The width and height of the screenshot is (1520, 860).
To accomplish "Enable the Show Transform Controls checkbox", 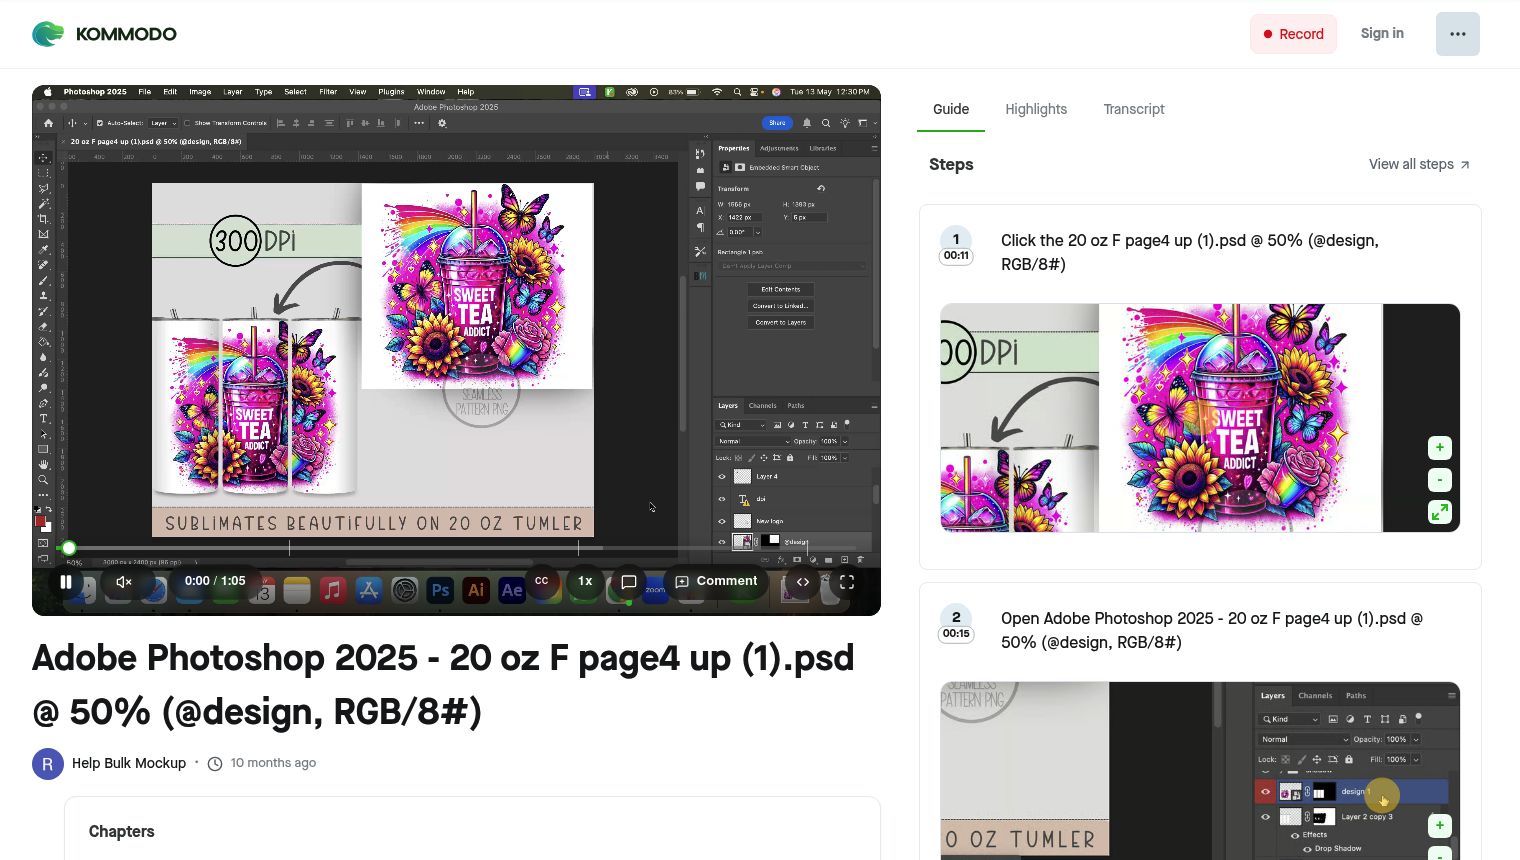I will 187,123.
